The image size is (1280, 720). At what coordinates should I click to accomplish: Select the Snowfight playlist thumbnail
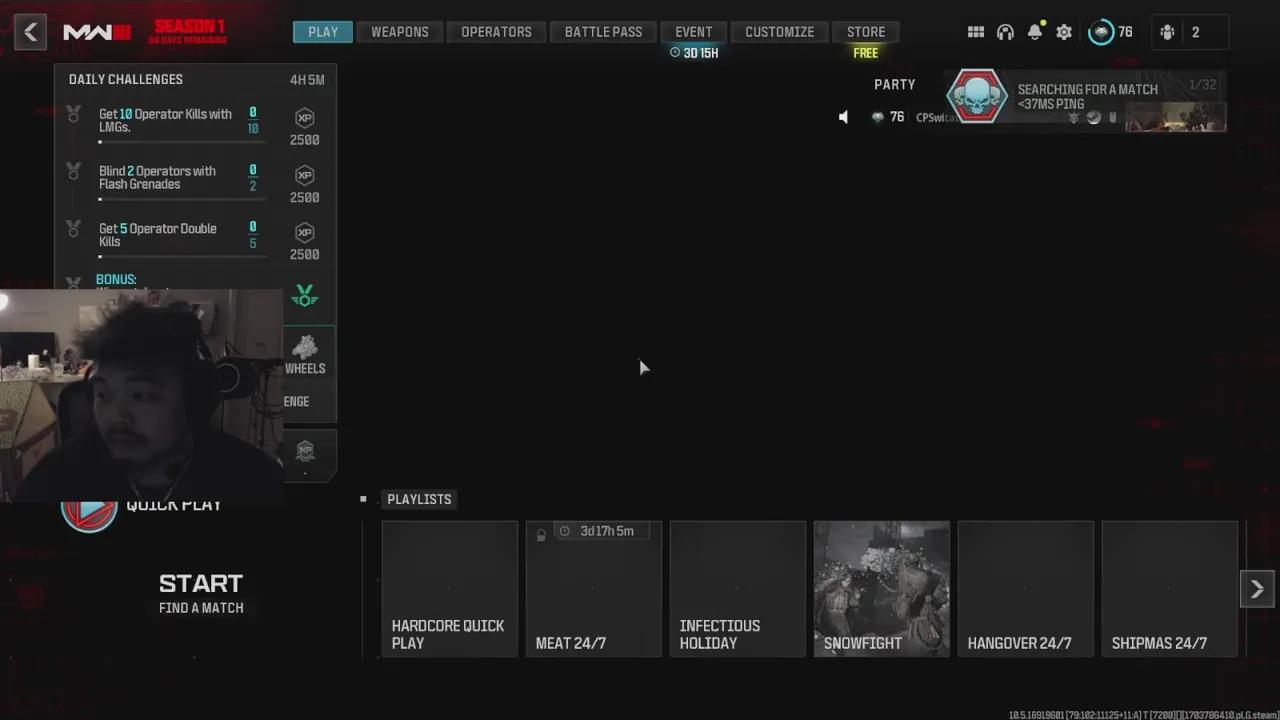point(882,589)
